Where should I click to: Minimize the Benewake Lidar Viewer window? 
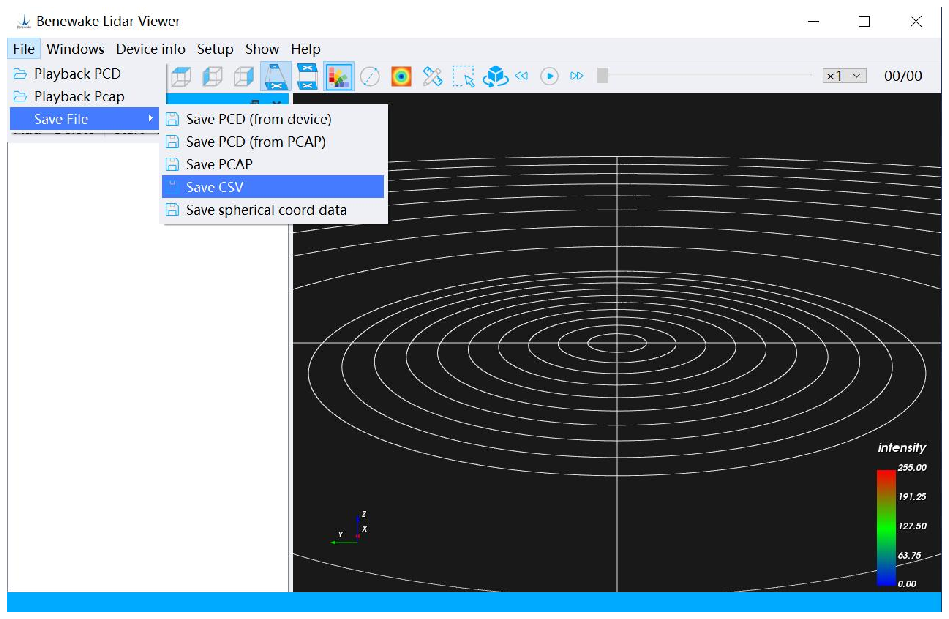(813, 21)
